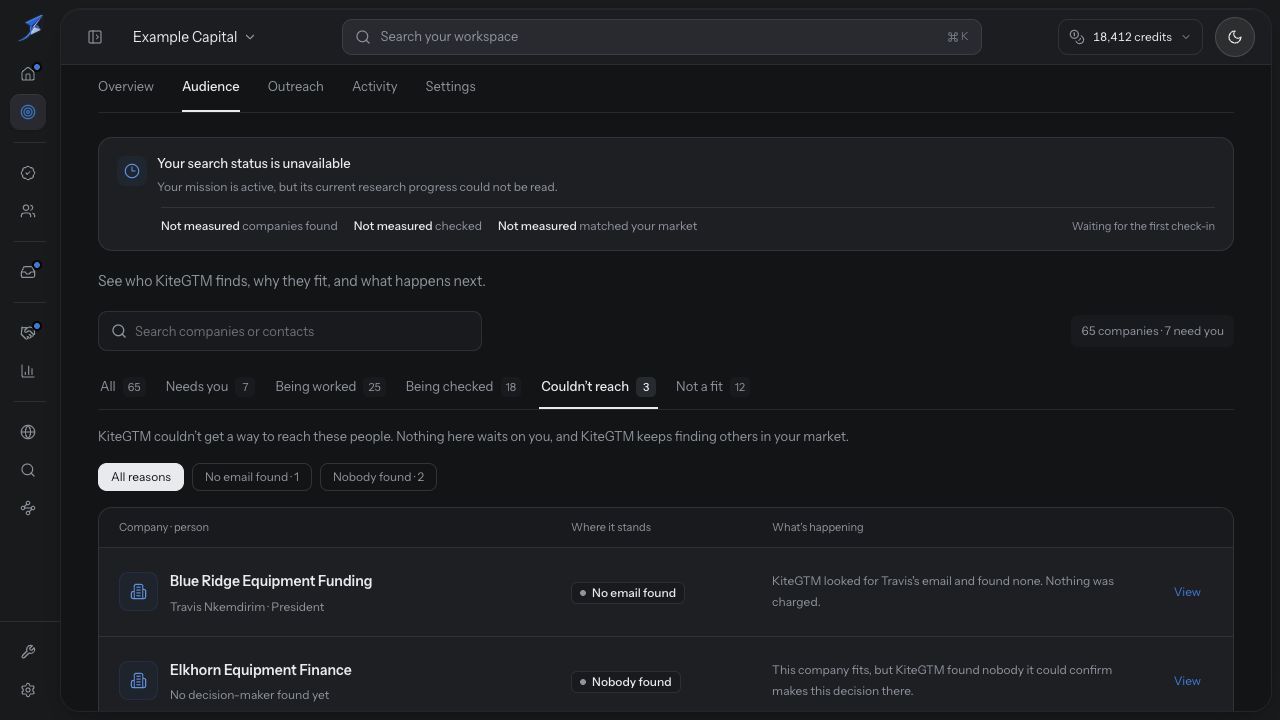
Task: Open the Settings tab
Action: 450,87
